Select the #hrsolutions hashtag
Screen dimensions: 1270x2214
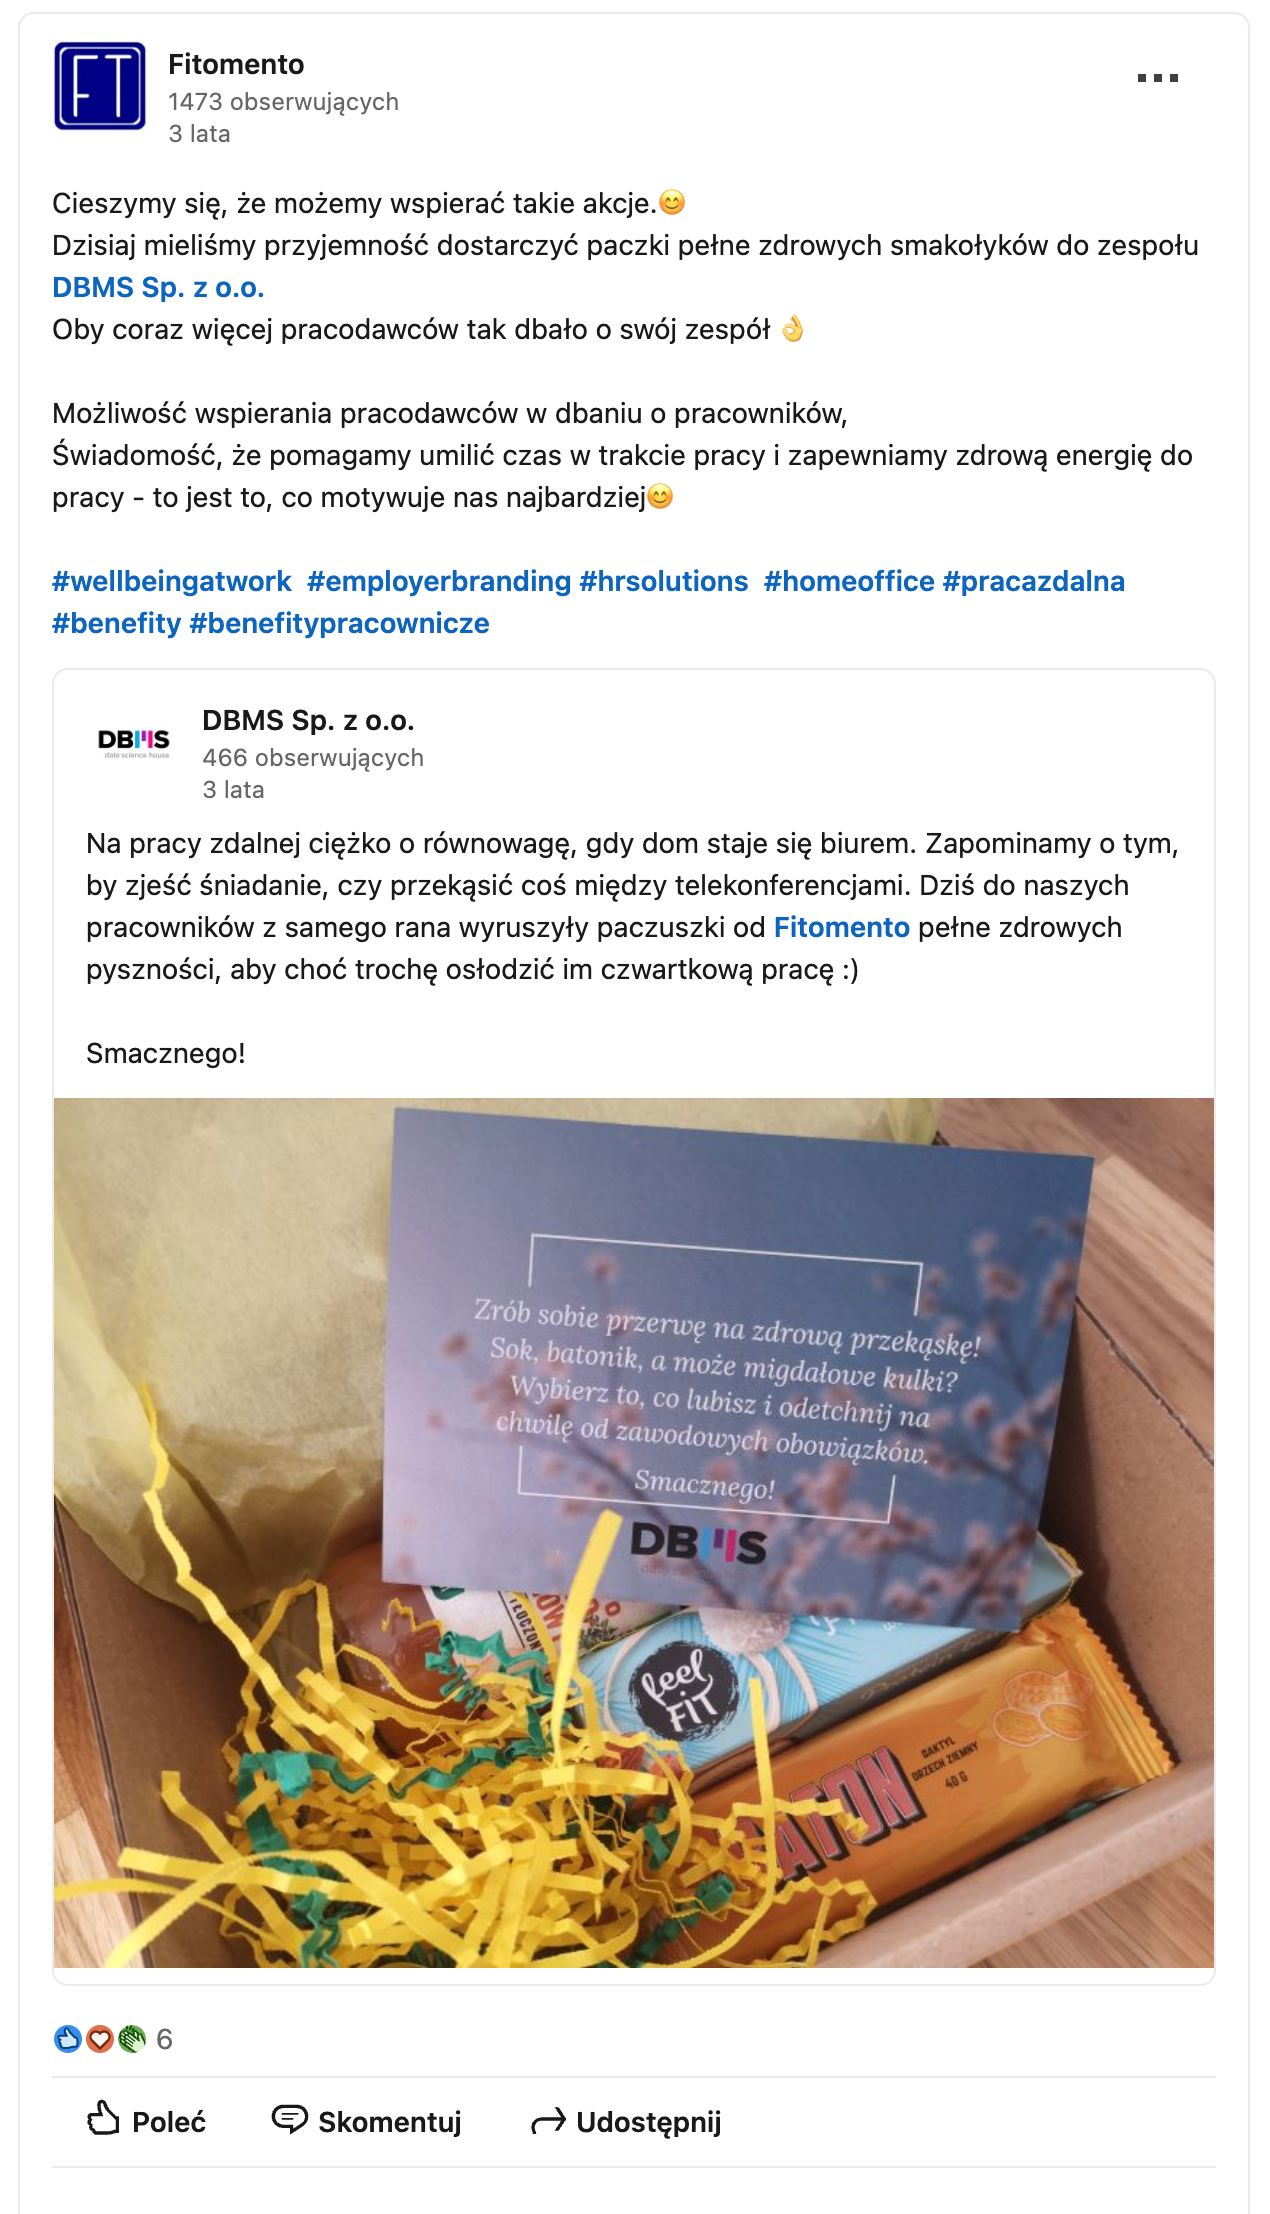coord(664,581)
